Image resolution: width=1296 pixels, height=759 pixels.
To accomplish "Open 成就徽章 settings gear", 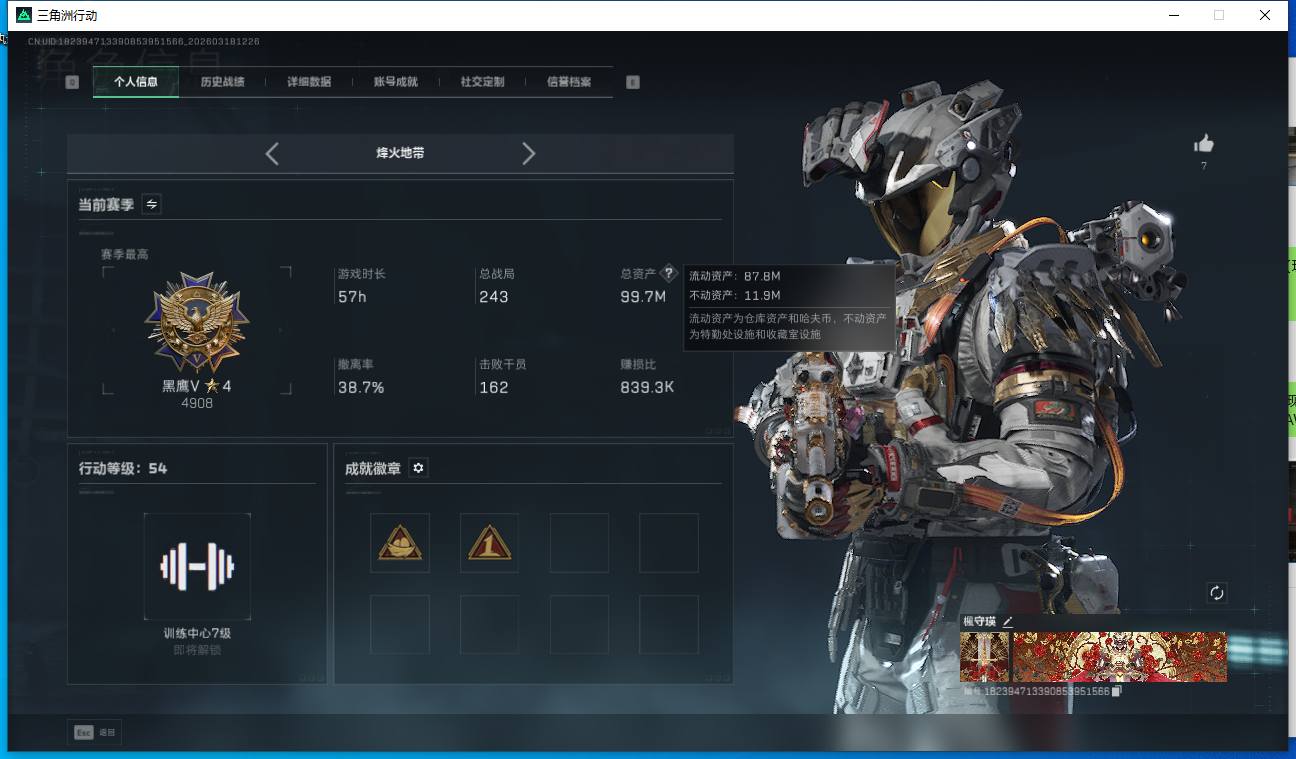I will [x=418, y=468].
